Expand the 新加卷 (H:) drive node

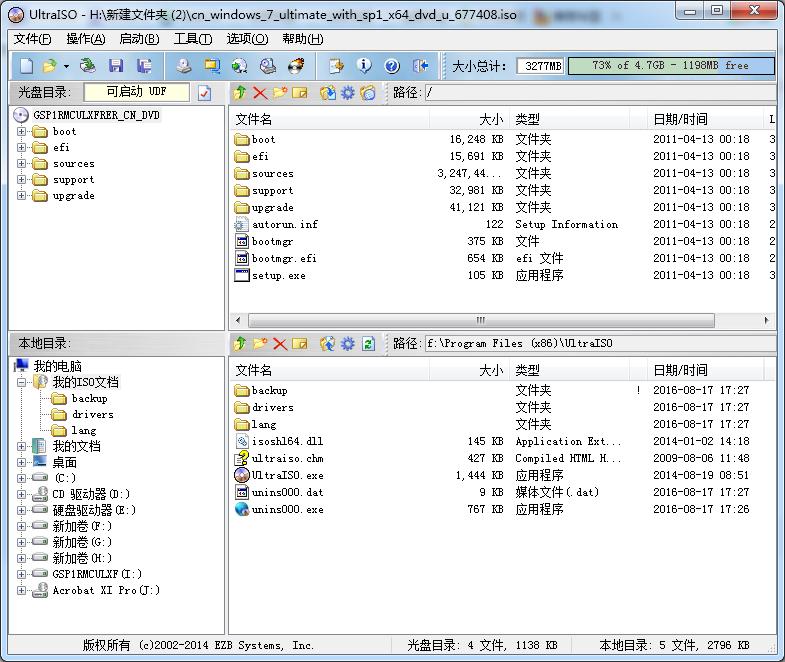(x=21, y=558)
